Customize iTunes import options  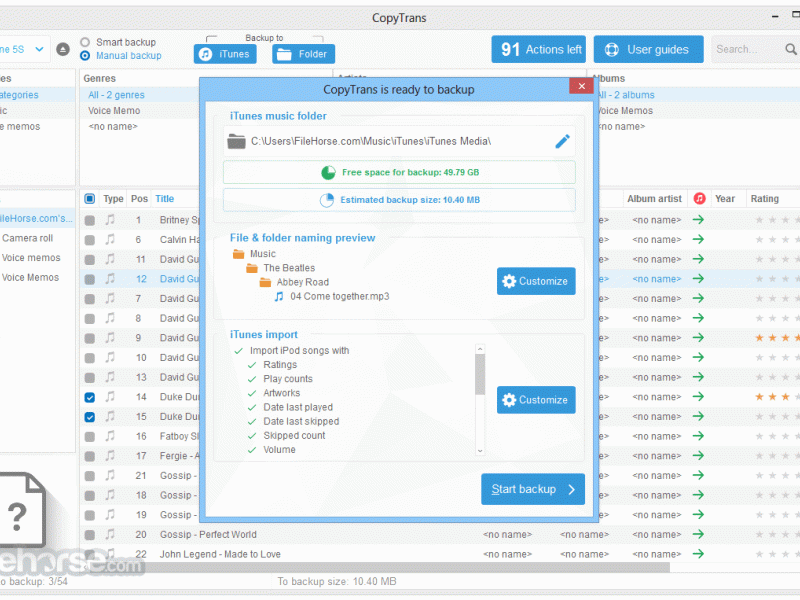(536, 400)
